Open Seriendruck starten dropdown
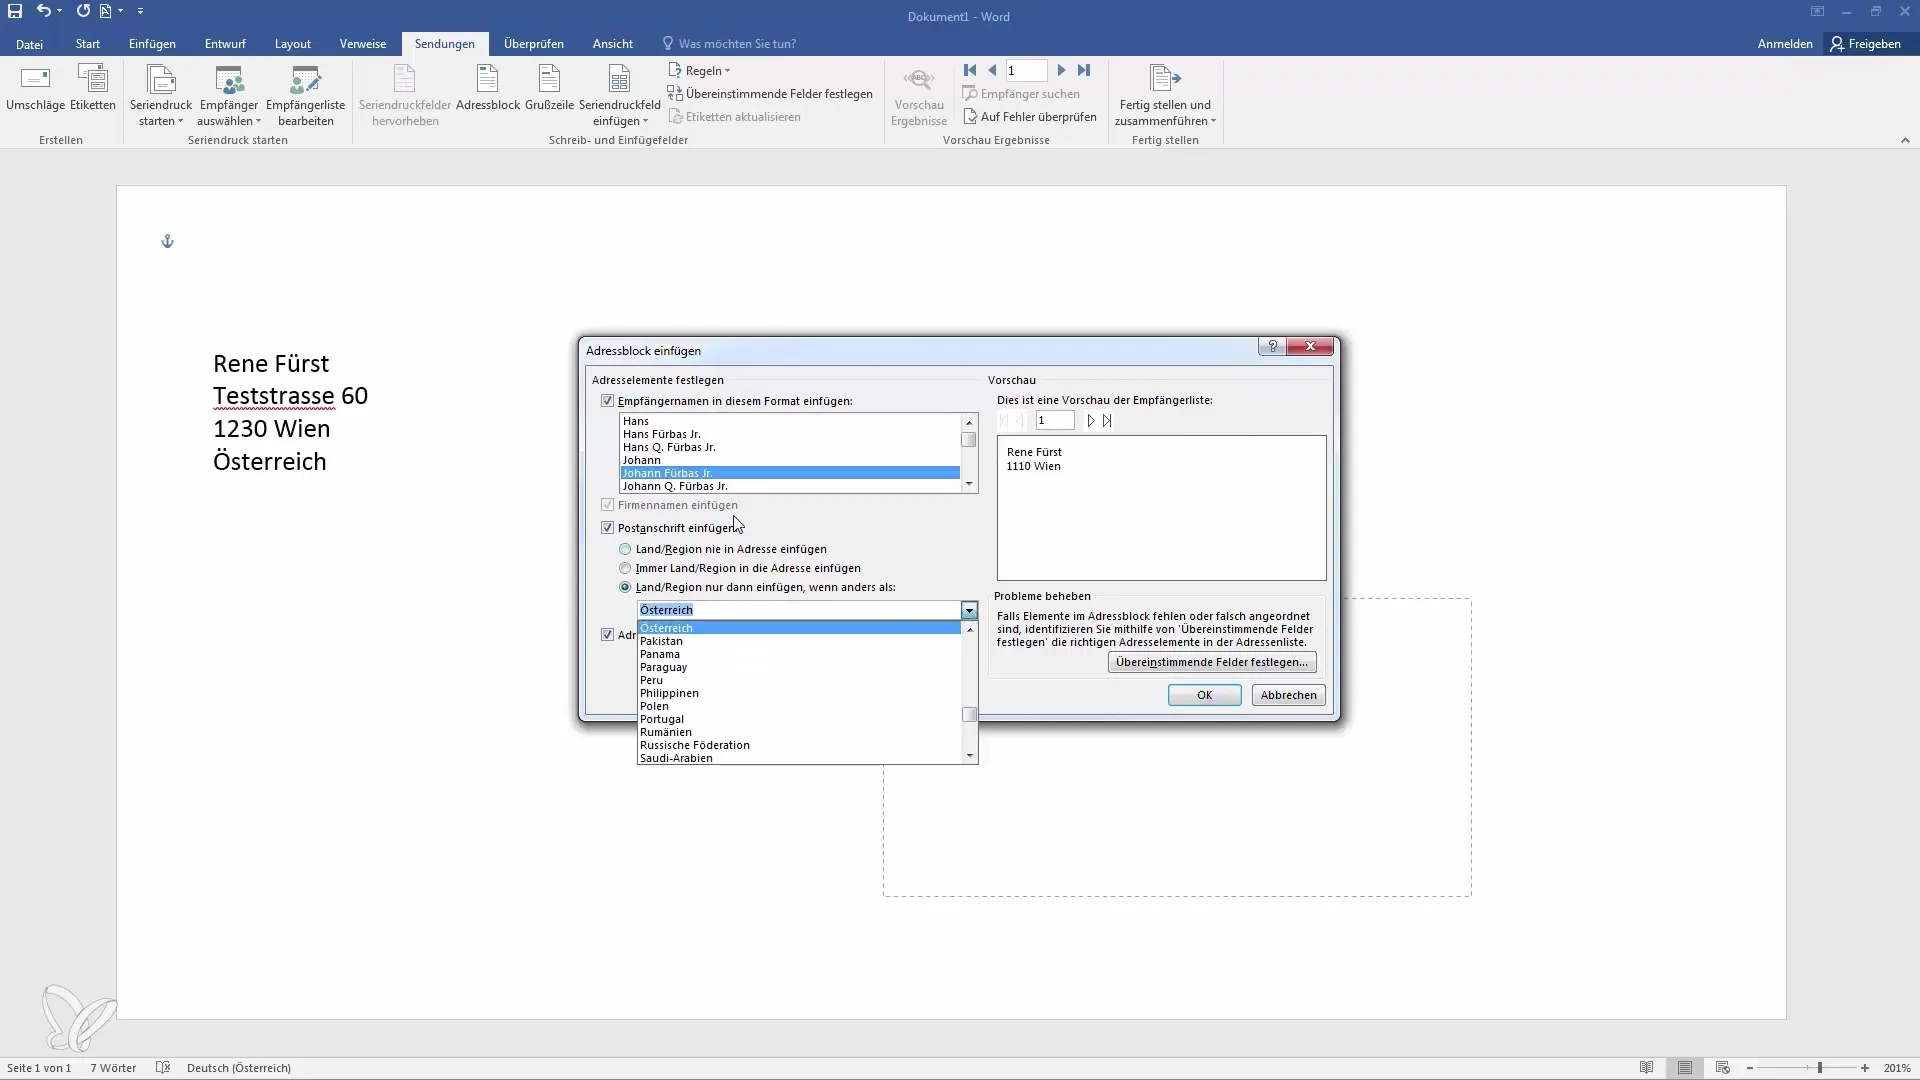Screen dimensions: 1920x1080 click(x=161, y=96)
